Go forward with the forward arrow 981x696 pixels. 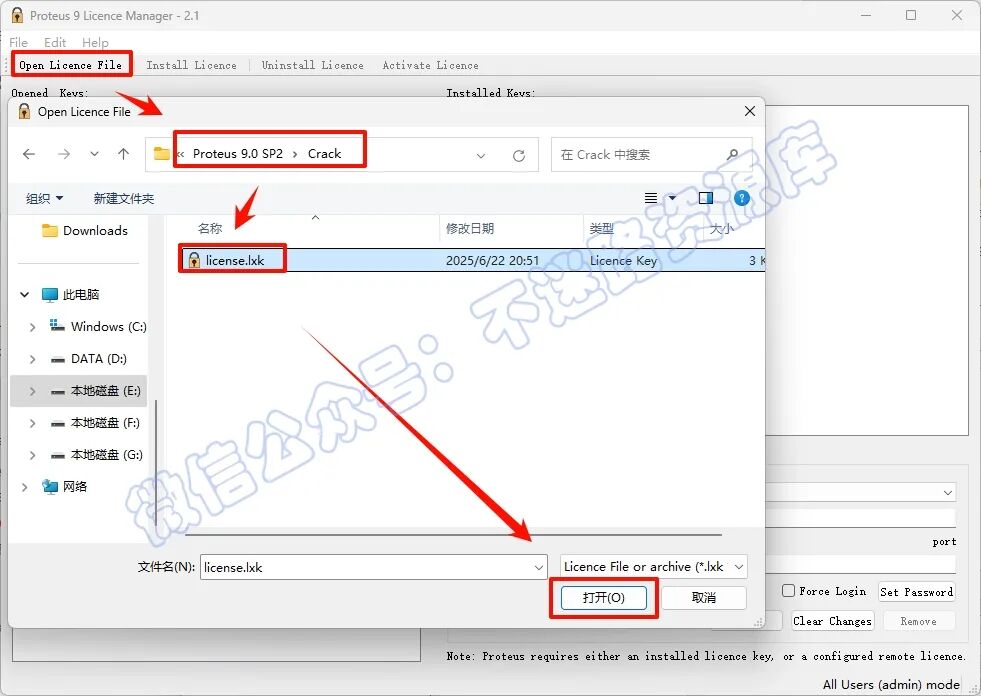click(64, 154)
